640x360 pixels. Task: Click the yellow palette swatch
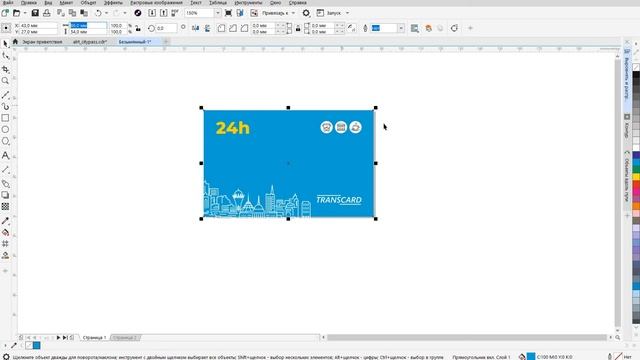[x=636, y=177]
